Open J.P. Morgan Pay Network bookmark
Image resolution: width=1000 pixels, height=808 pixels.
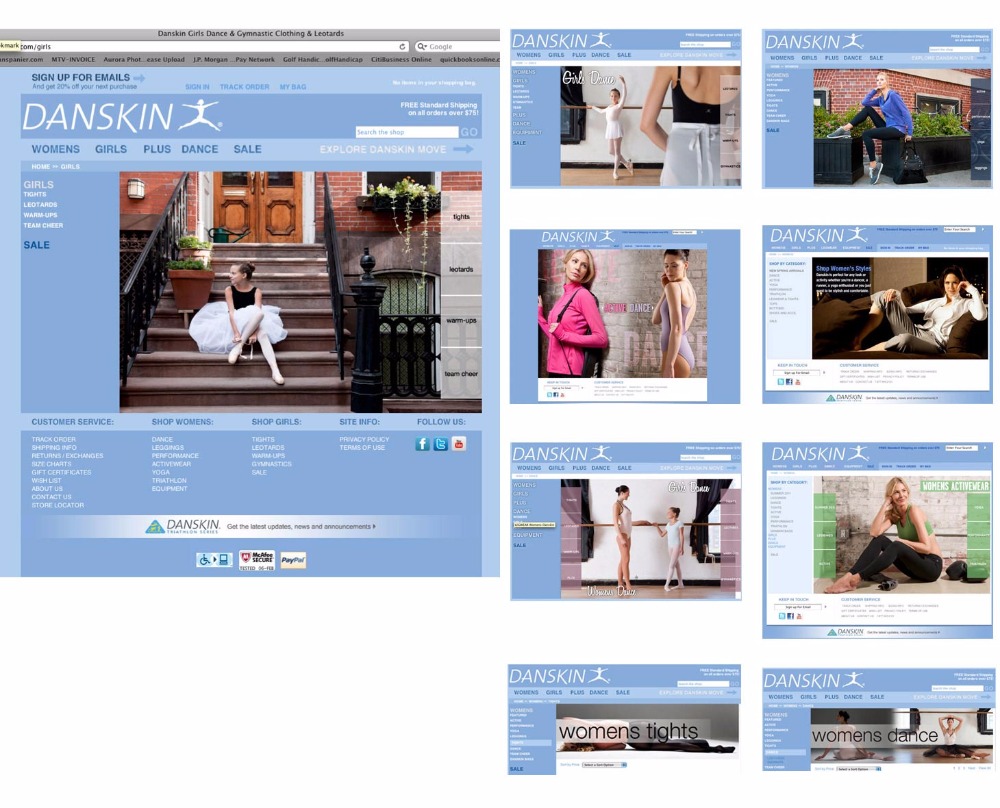[x=233, y=59]
